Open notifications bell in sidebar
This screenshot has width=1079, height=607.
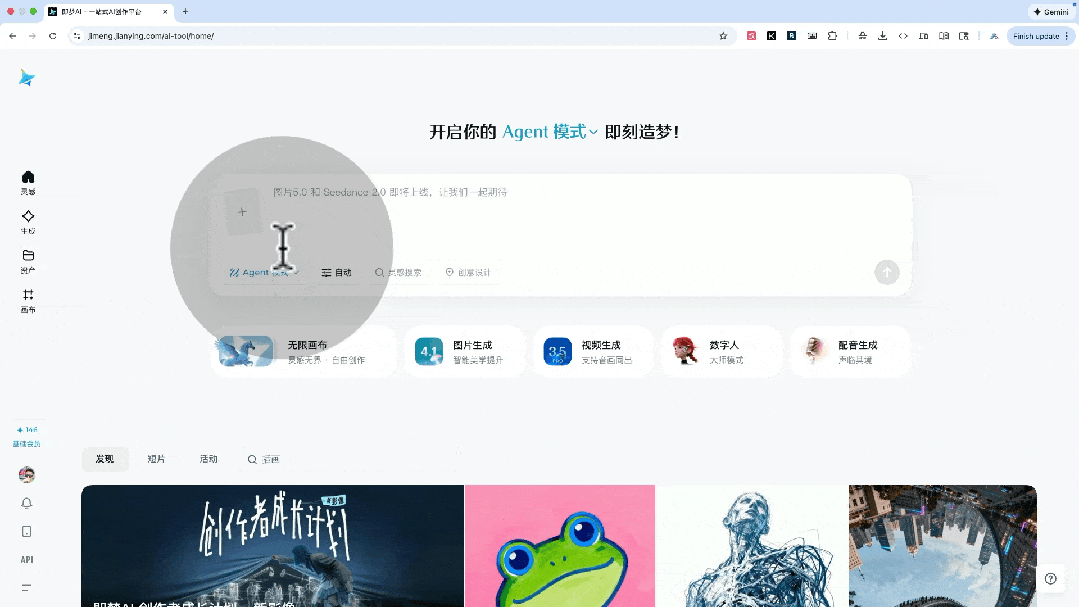coord(27,503)
